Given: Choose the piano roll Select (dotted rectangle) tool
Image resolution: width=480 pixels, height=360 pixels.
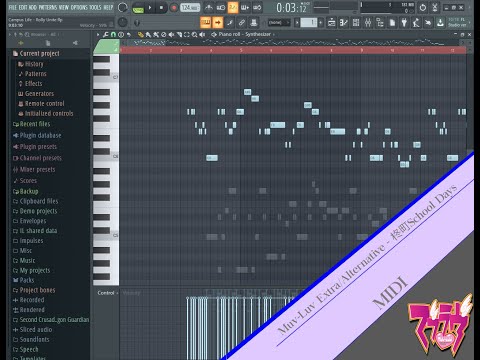Looking at the screenshot, I should (187, 34).
